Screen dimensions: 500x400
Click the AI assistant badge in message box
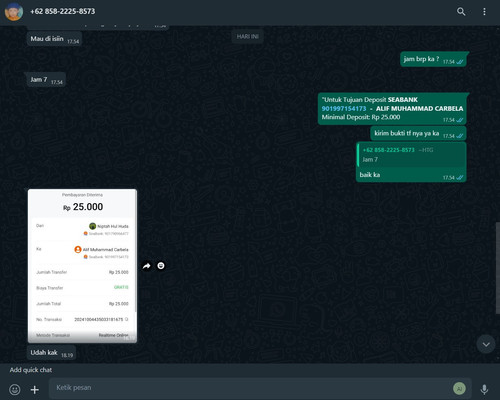pos(459,388)
